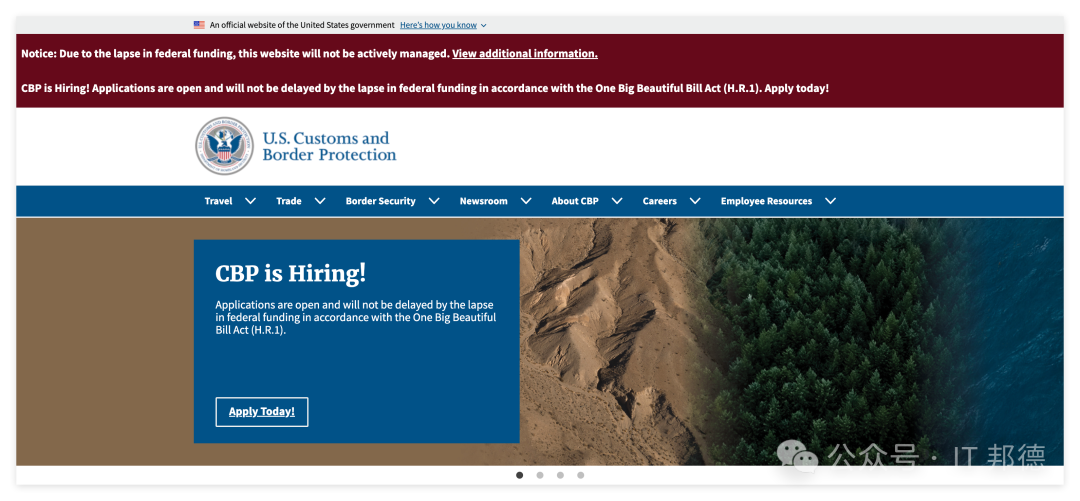
Task: Expand the chevron next to Travel
Action: pyautogui.click(x=251, y=201)
